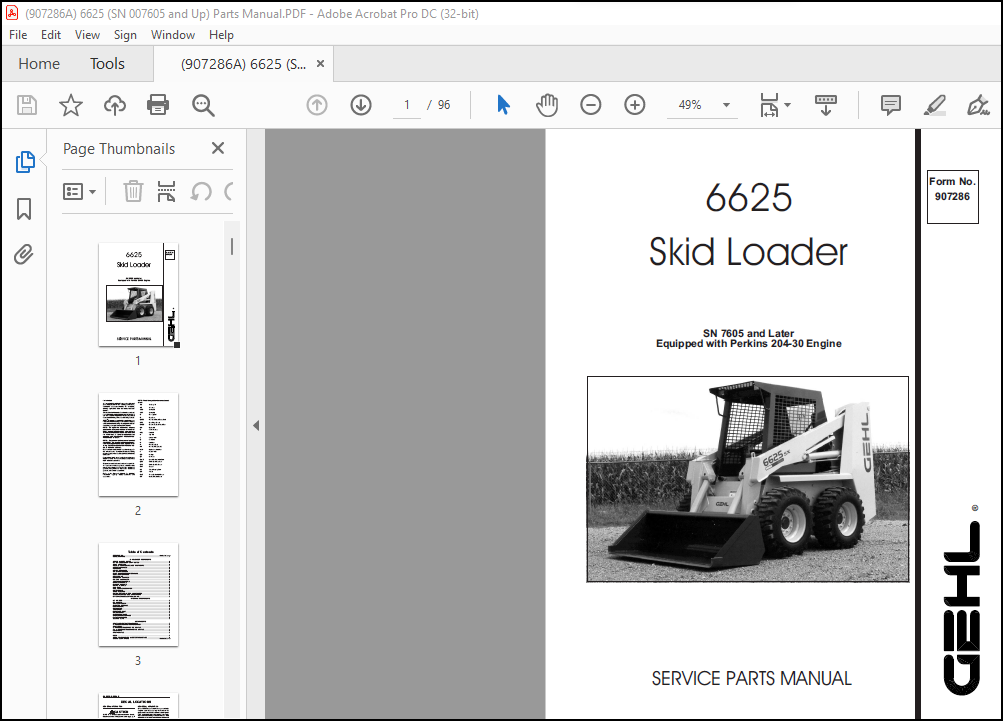Screen dimensions: 1003x721
Task: Choose the Selection arrow tool
Action: click(x=503, y=105)
